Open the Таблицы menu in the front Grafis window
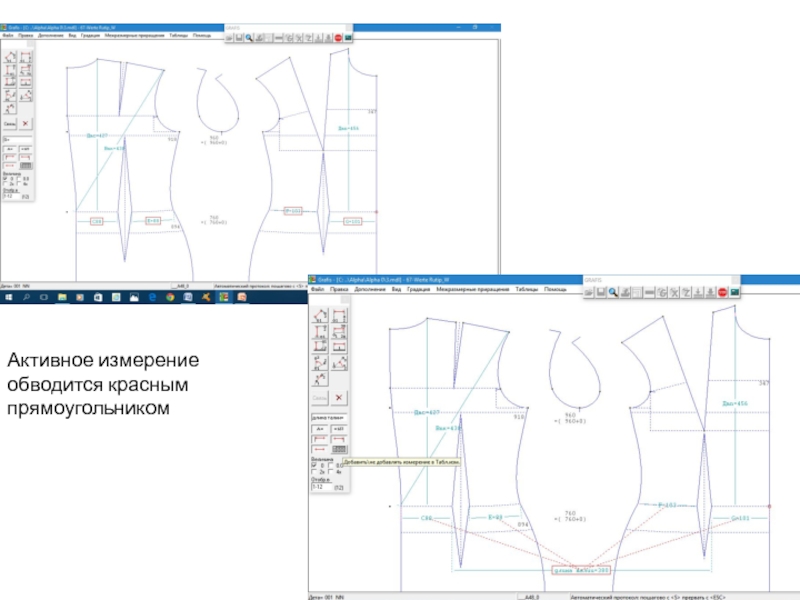The width and height of the screenshot is (800, 600). (527, 289)
